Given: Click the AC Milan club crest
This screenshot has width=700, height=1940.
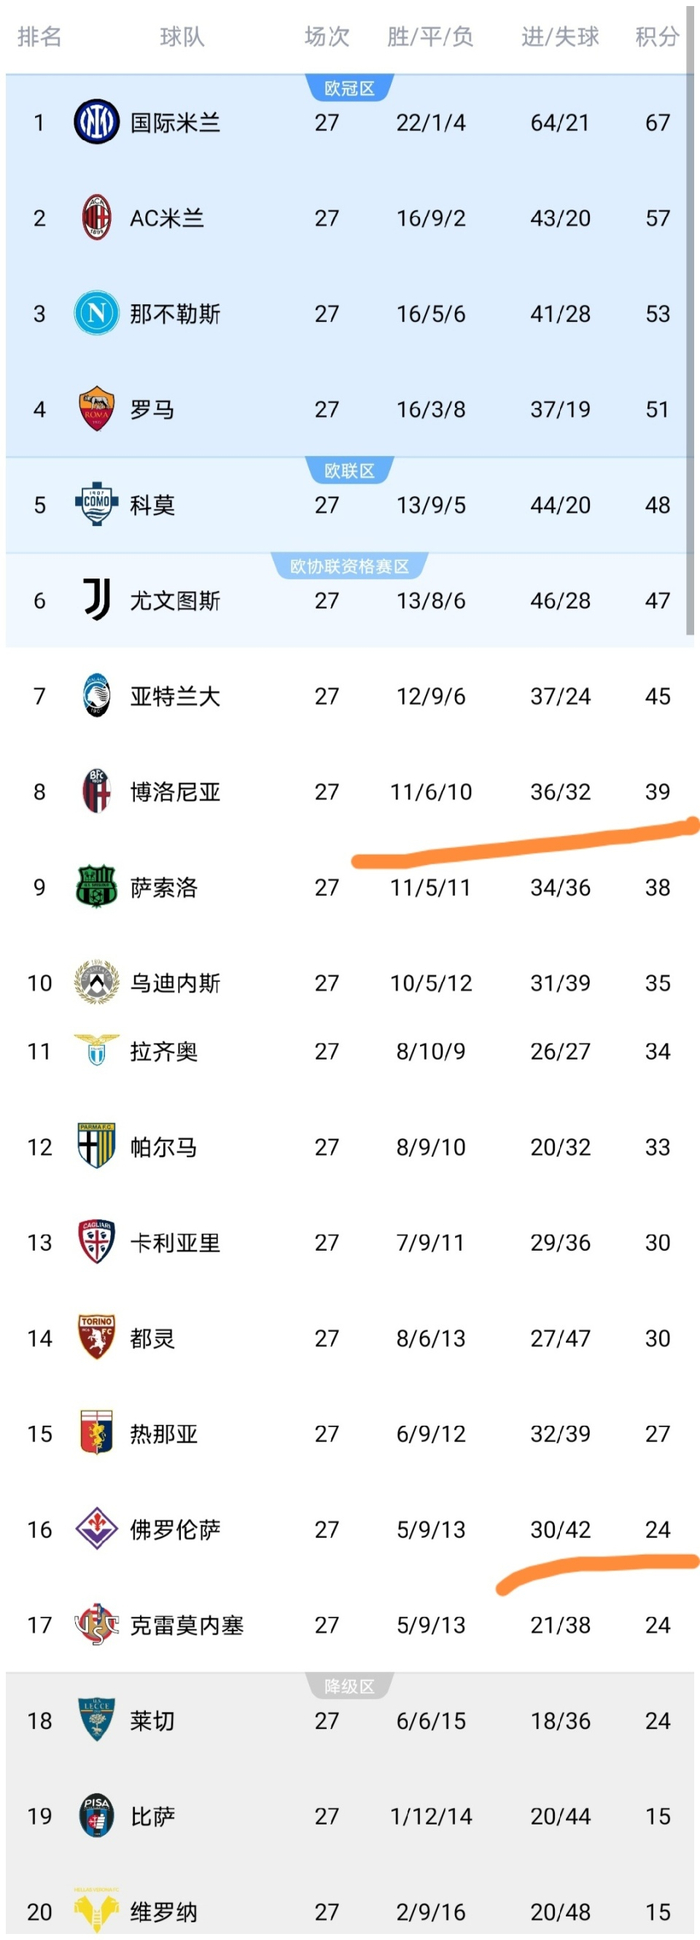Looking at the screenshot, I should pos(97,218).
